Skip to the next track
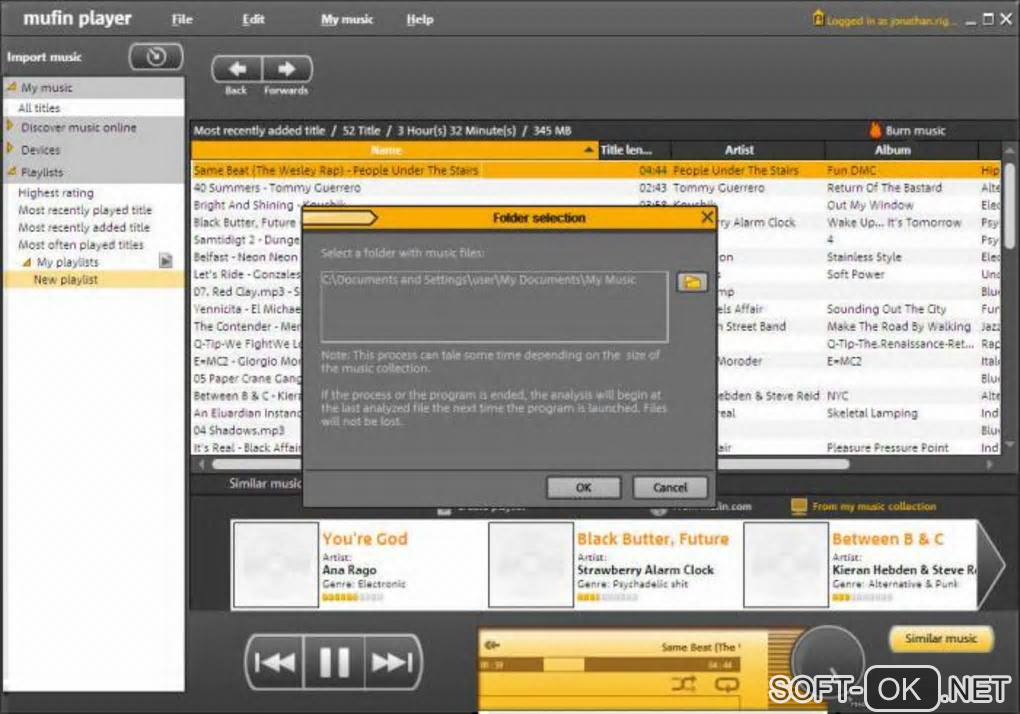The image size is (1020, 714). pyautogui.click(x=392, y=662)
